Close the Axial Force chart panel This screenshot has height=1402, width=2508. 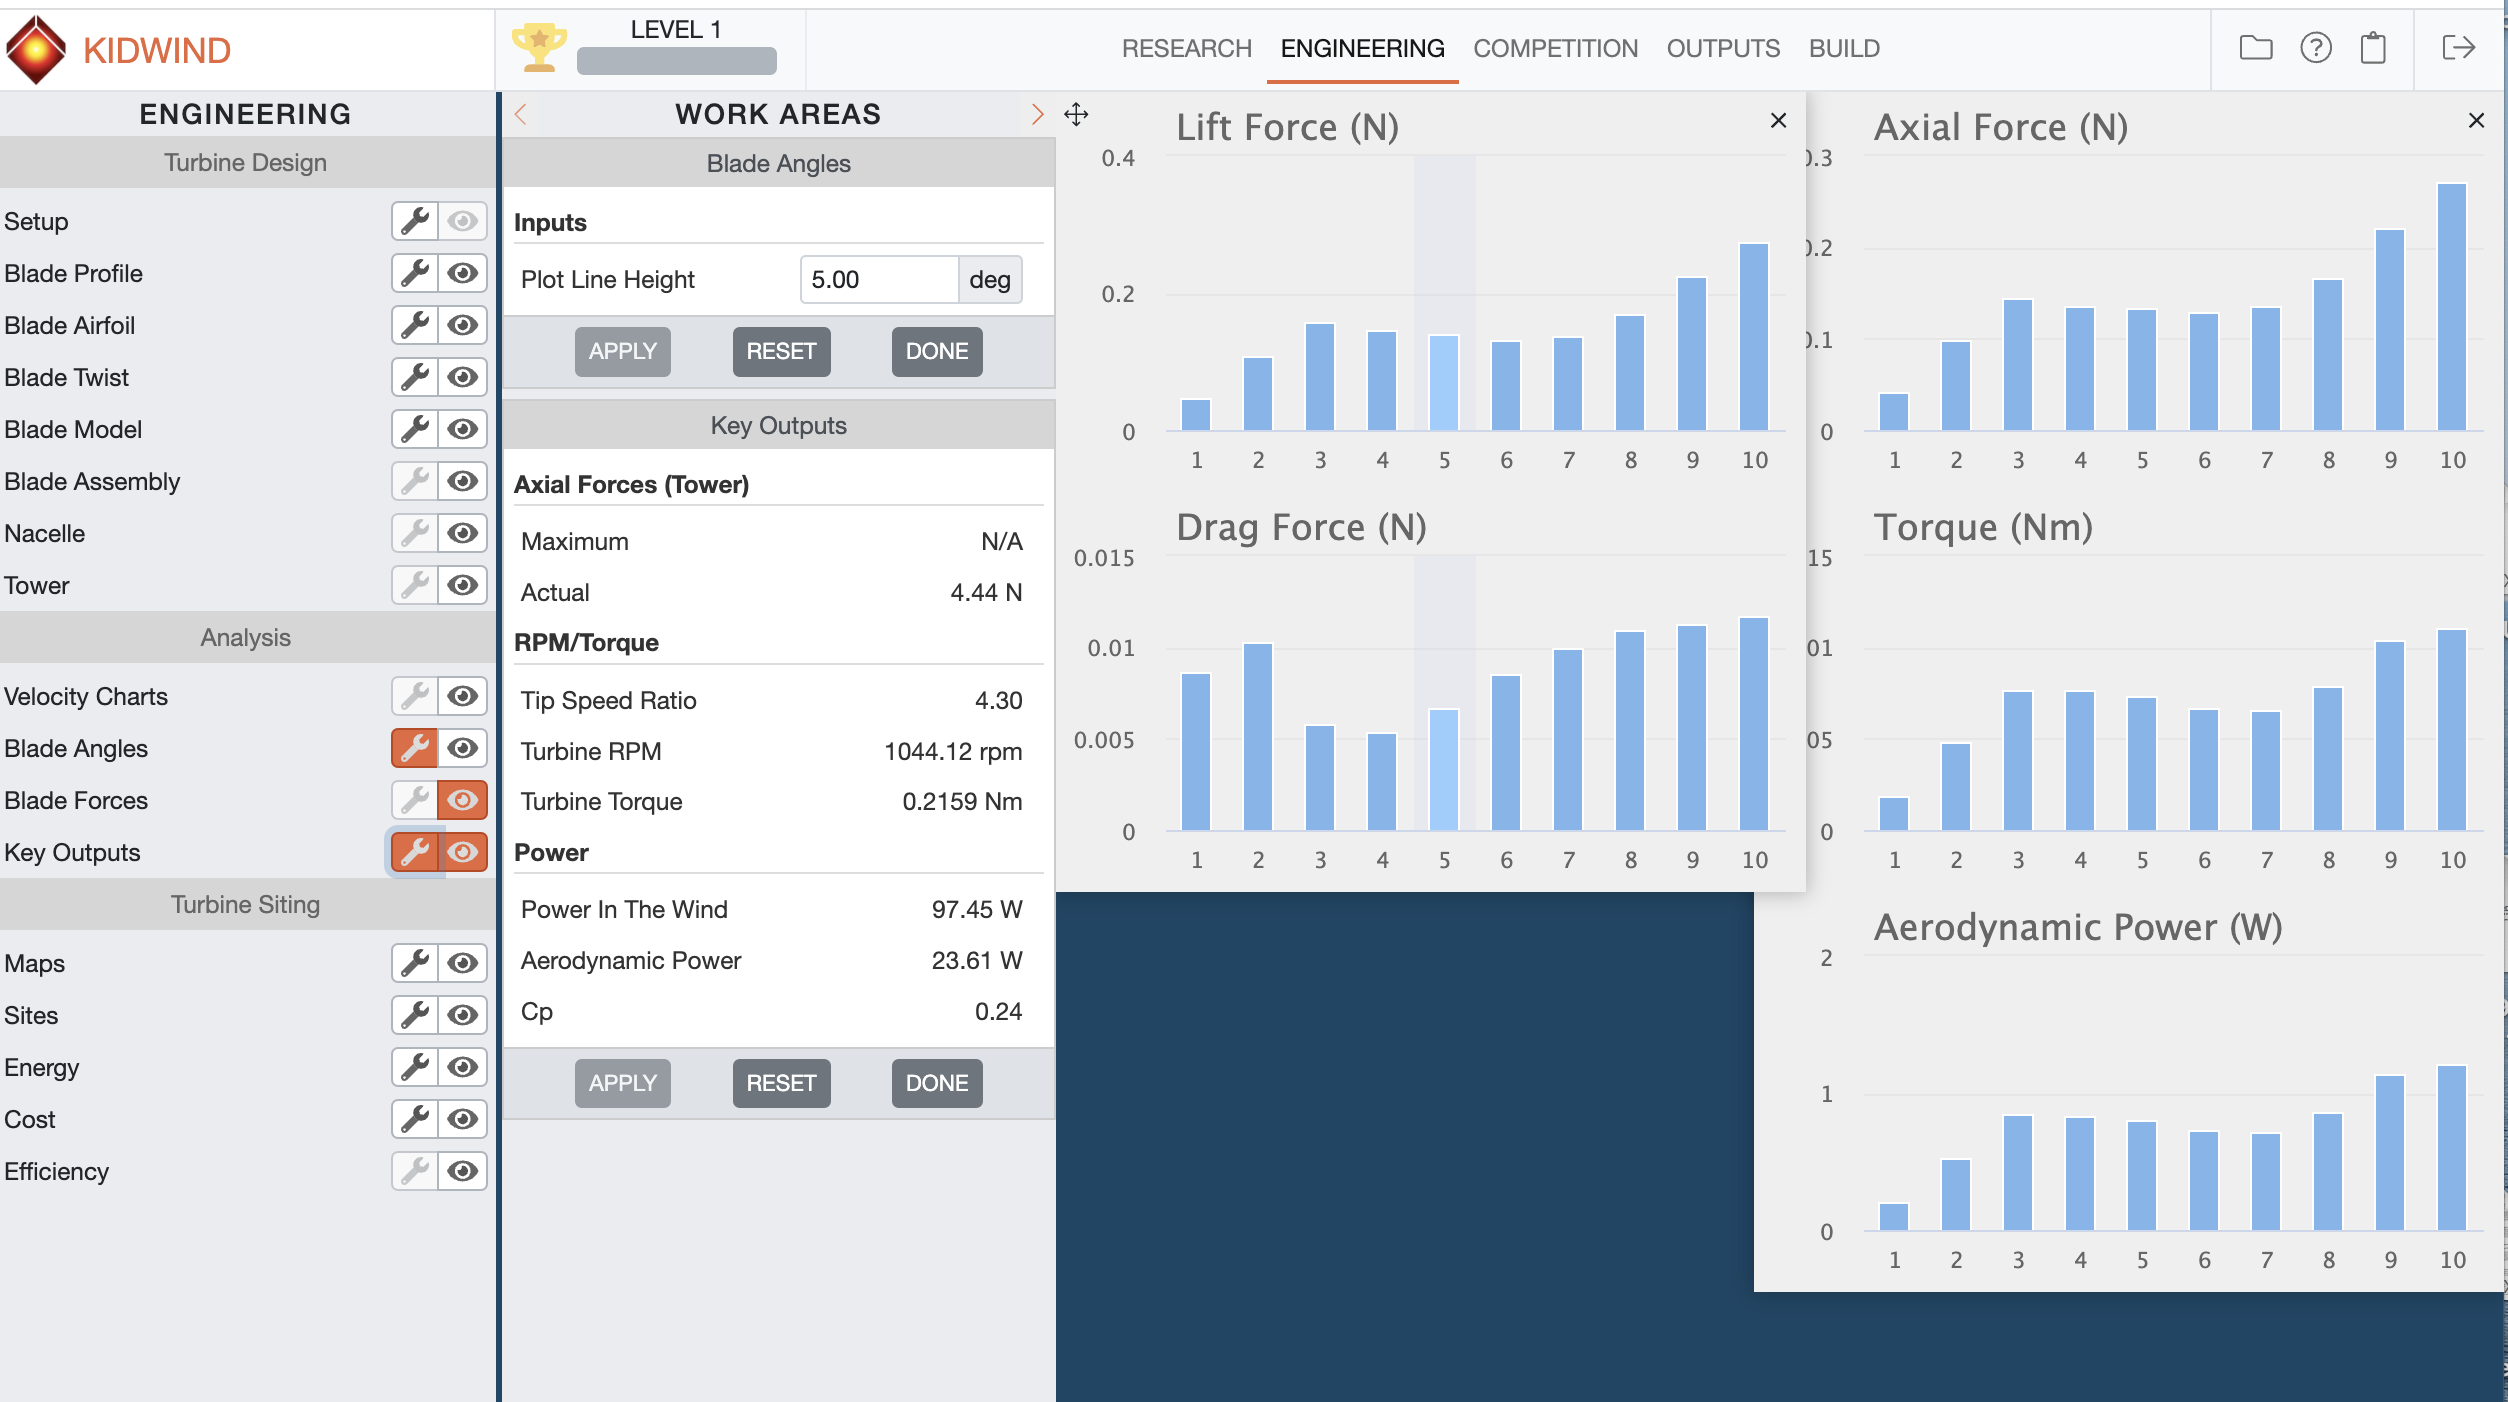[x=2476, y=120]
